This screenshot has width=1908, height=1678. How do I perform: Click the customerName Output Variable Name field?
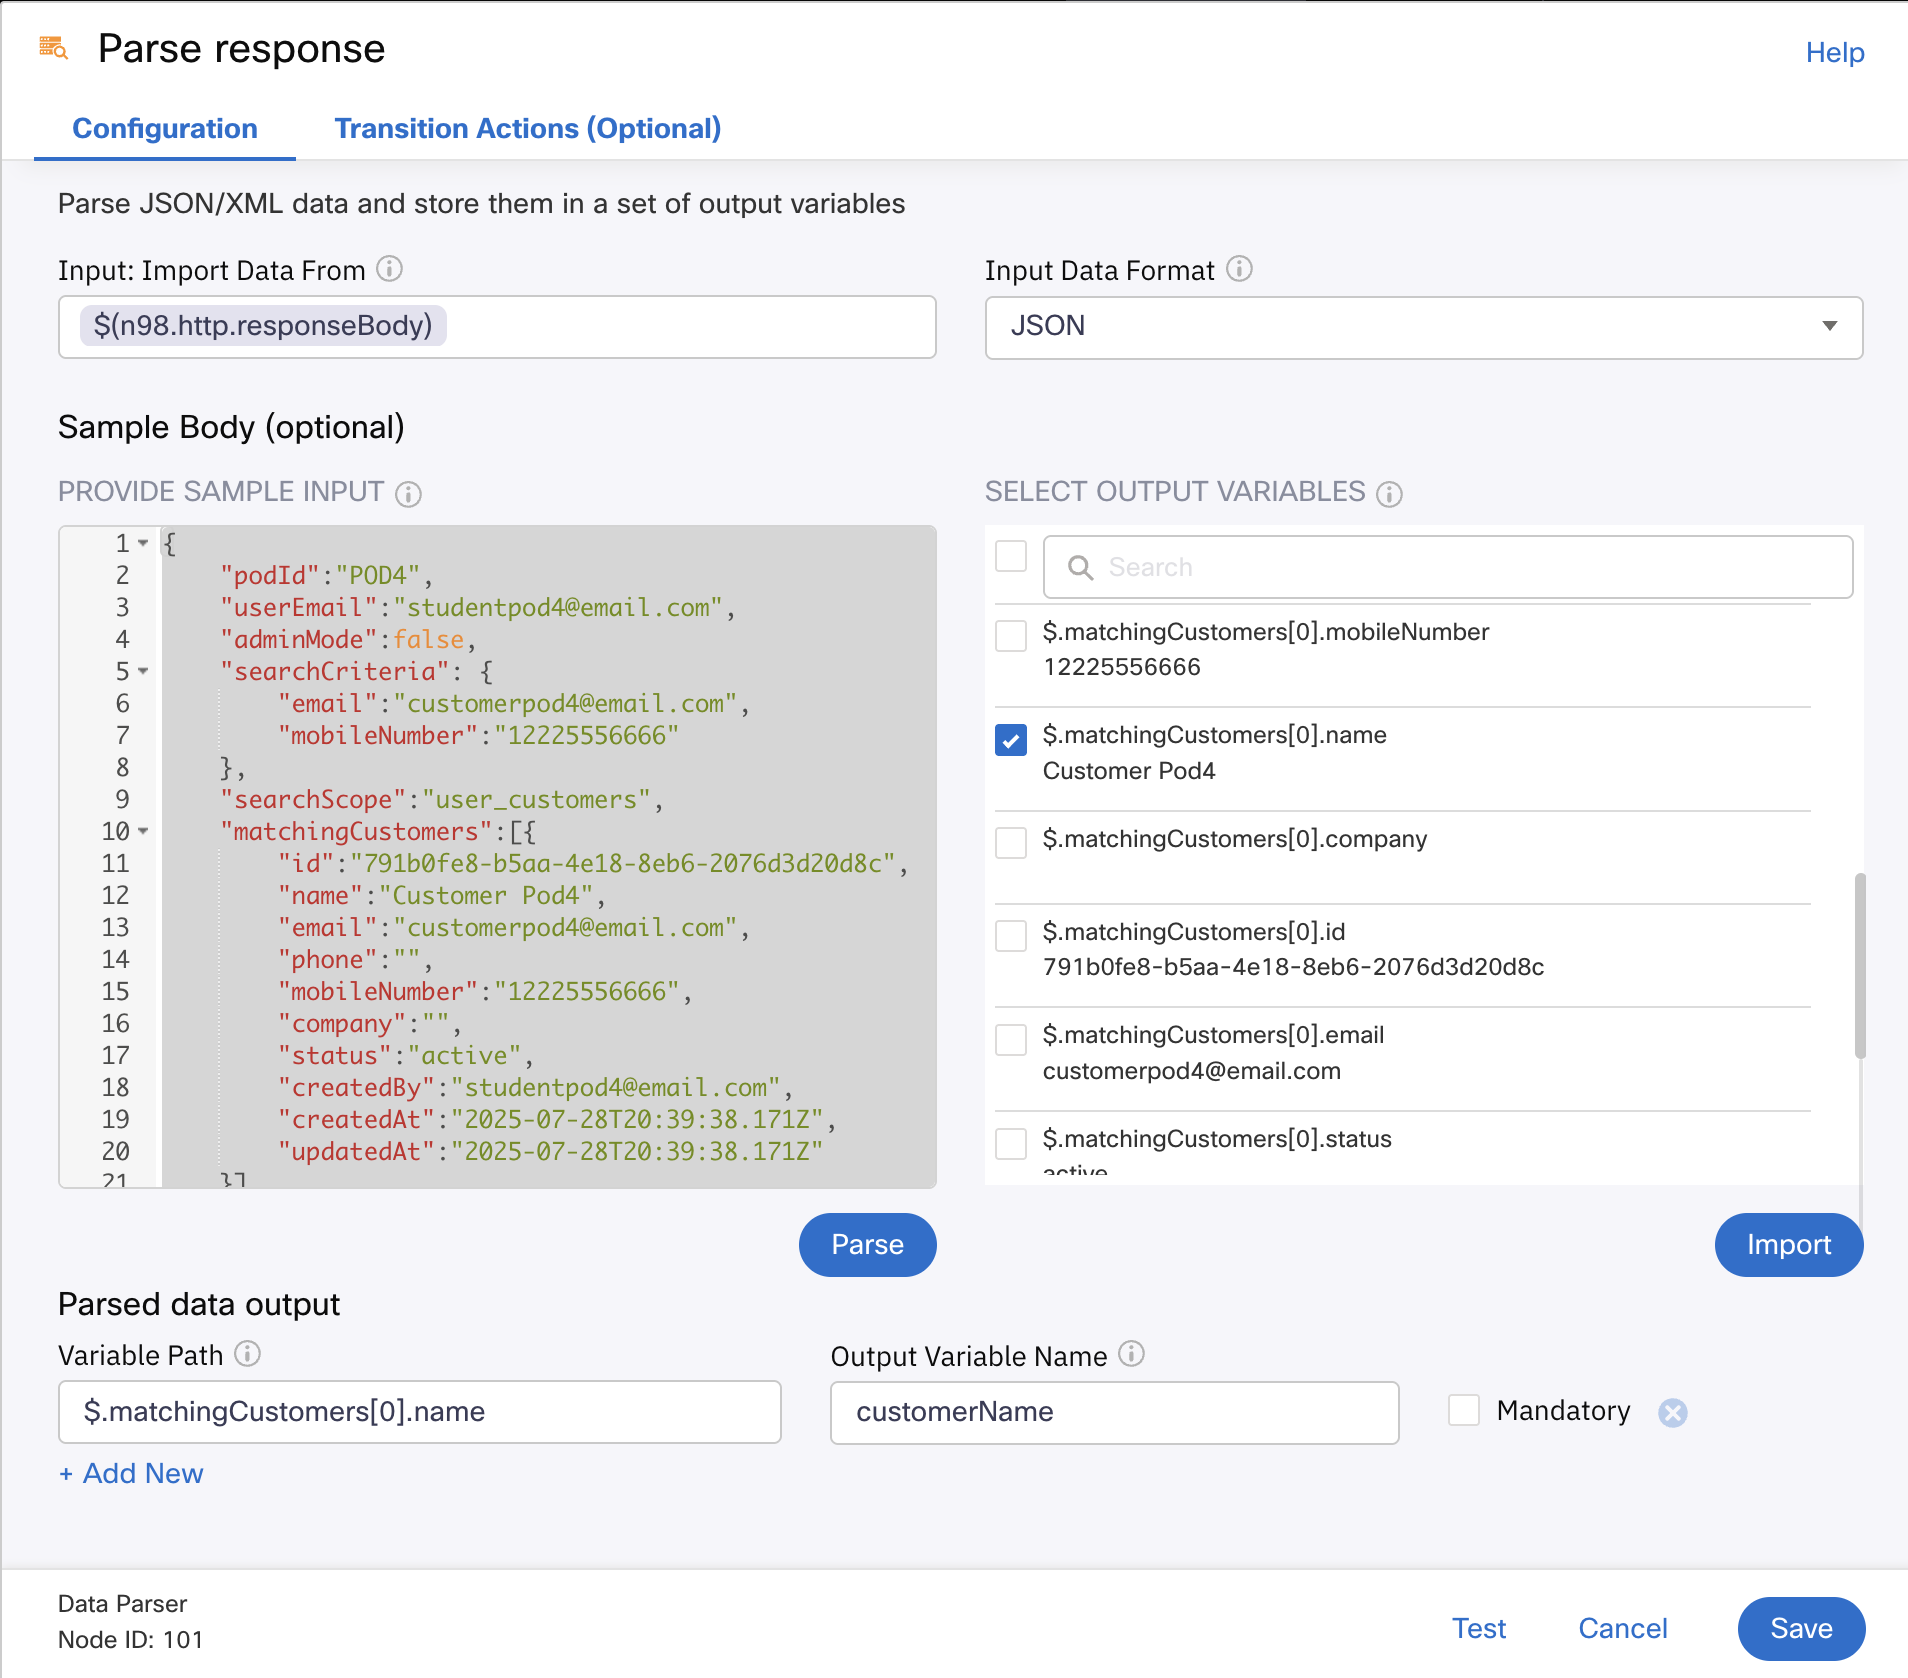(1114, 1412)
